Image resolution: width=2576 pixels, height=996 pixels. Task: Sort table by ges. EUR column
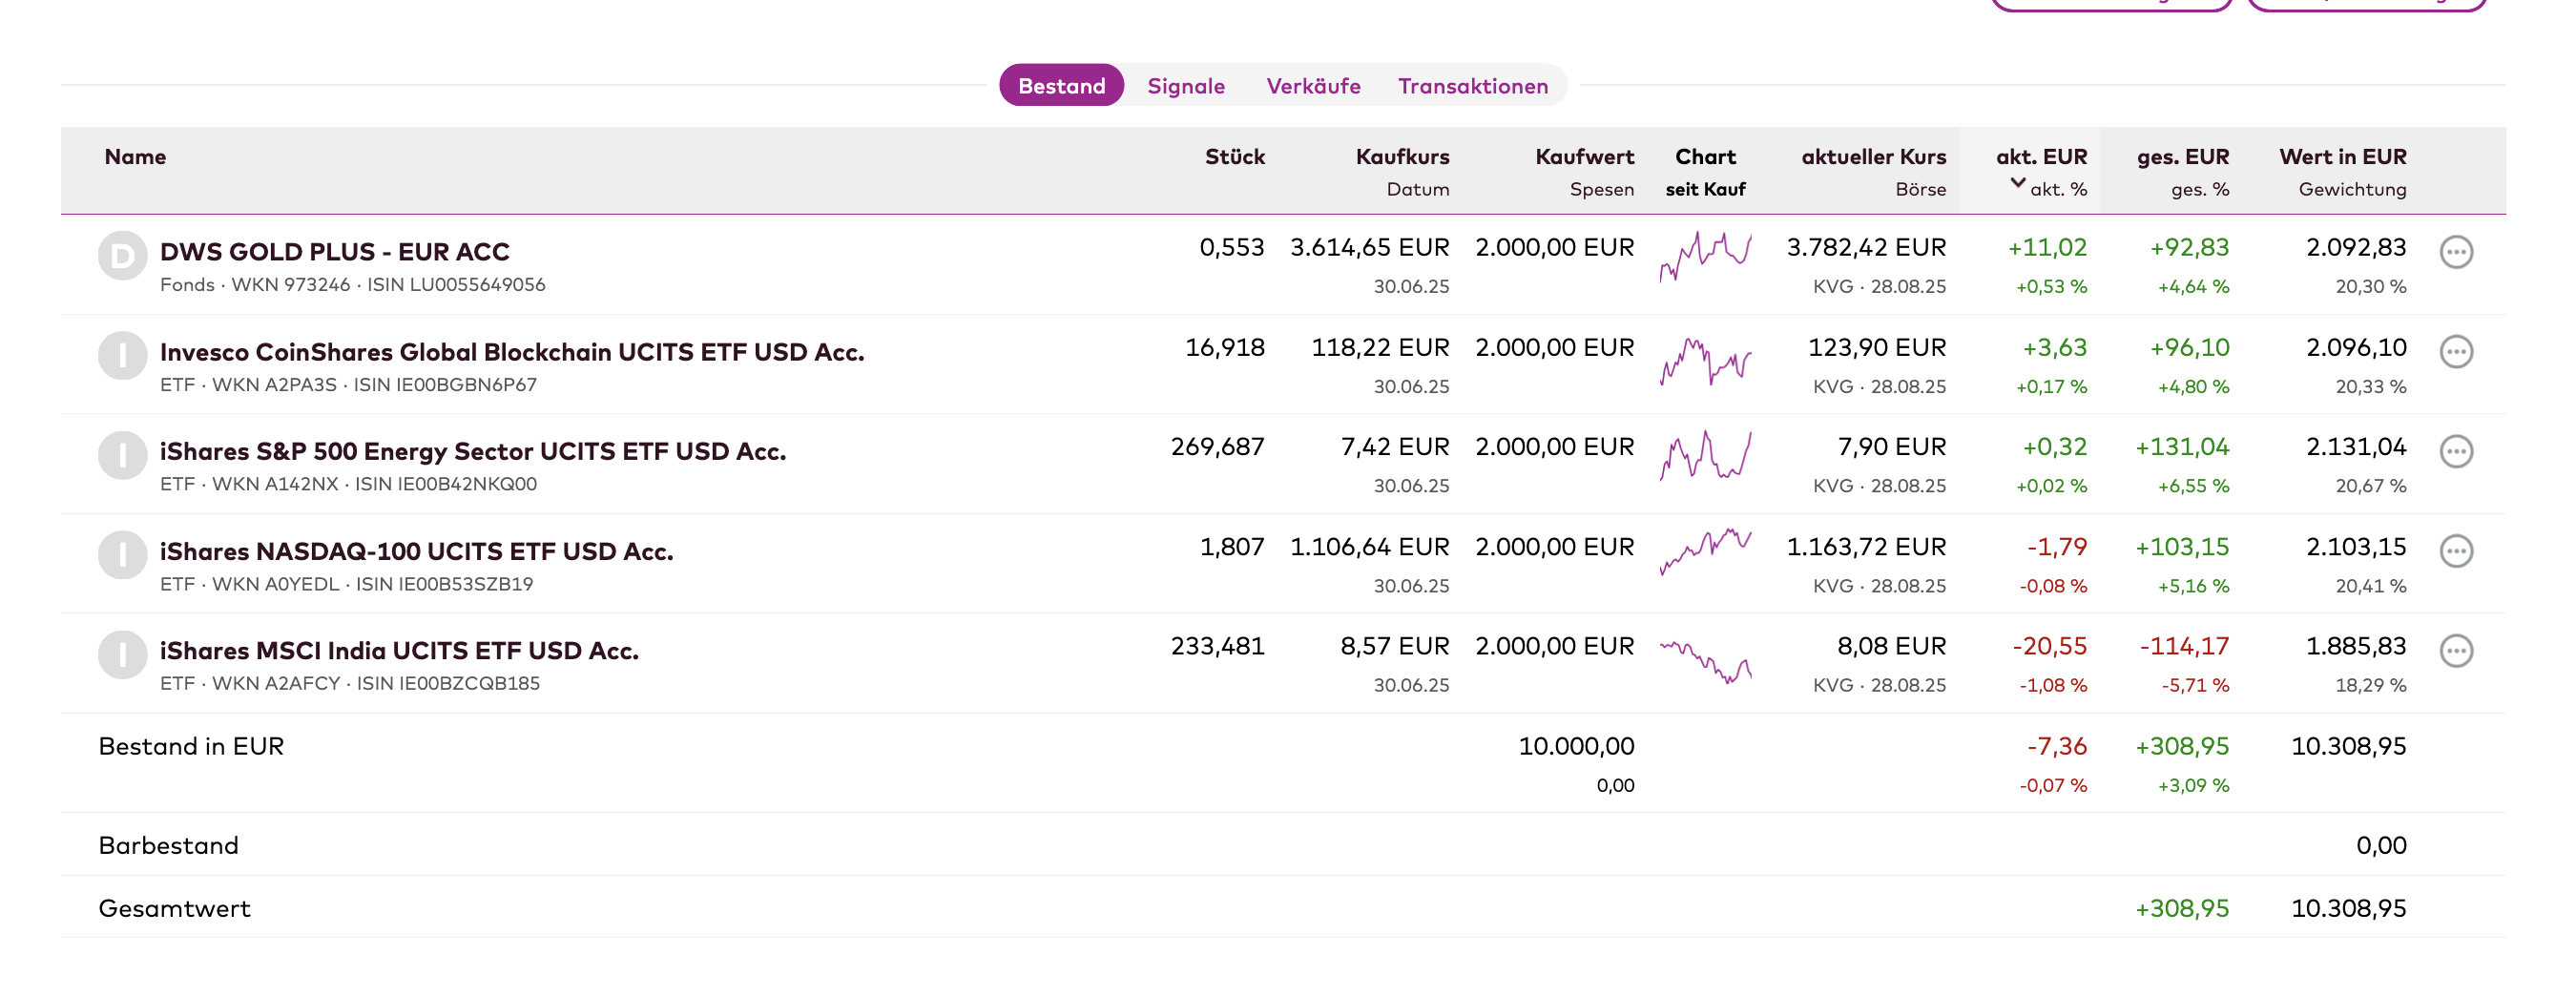click(2182, 157)
